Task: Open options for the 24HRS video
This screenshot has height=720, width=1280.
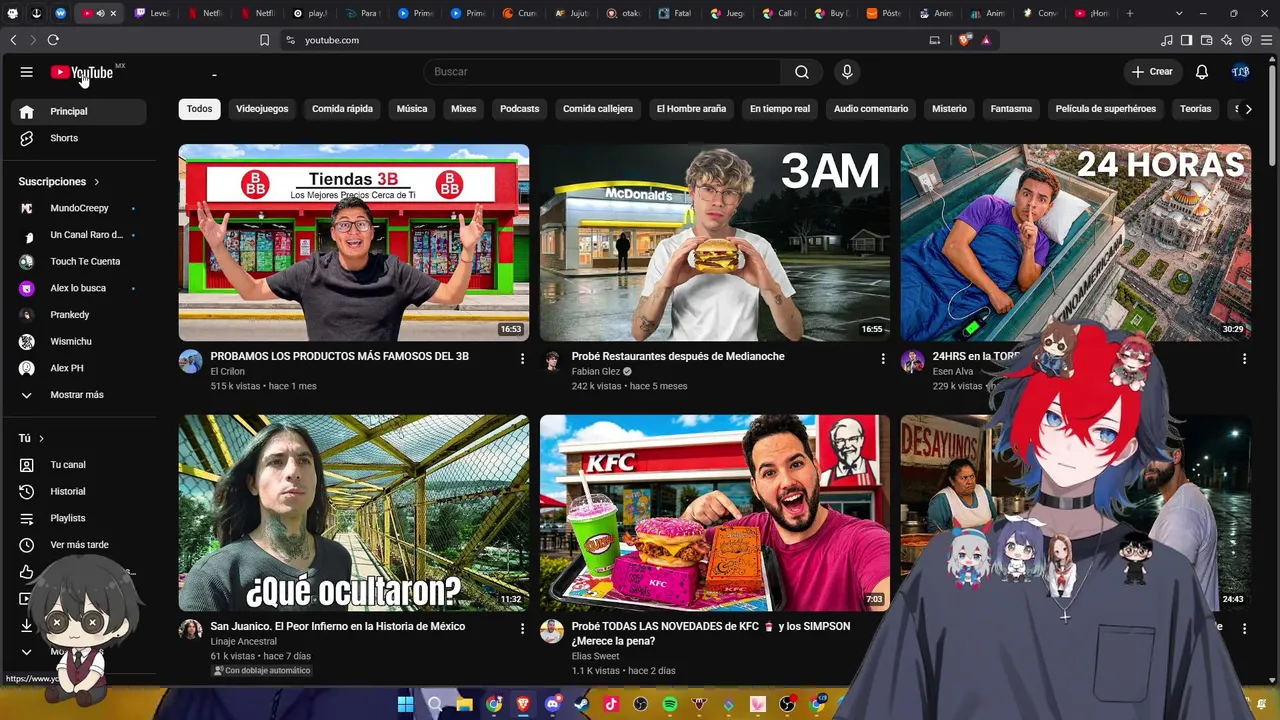Action: 1244,358
